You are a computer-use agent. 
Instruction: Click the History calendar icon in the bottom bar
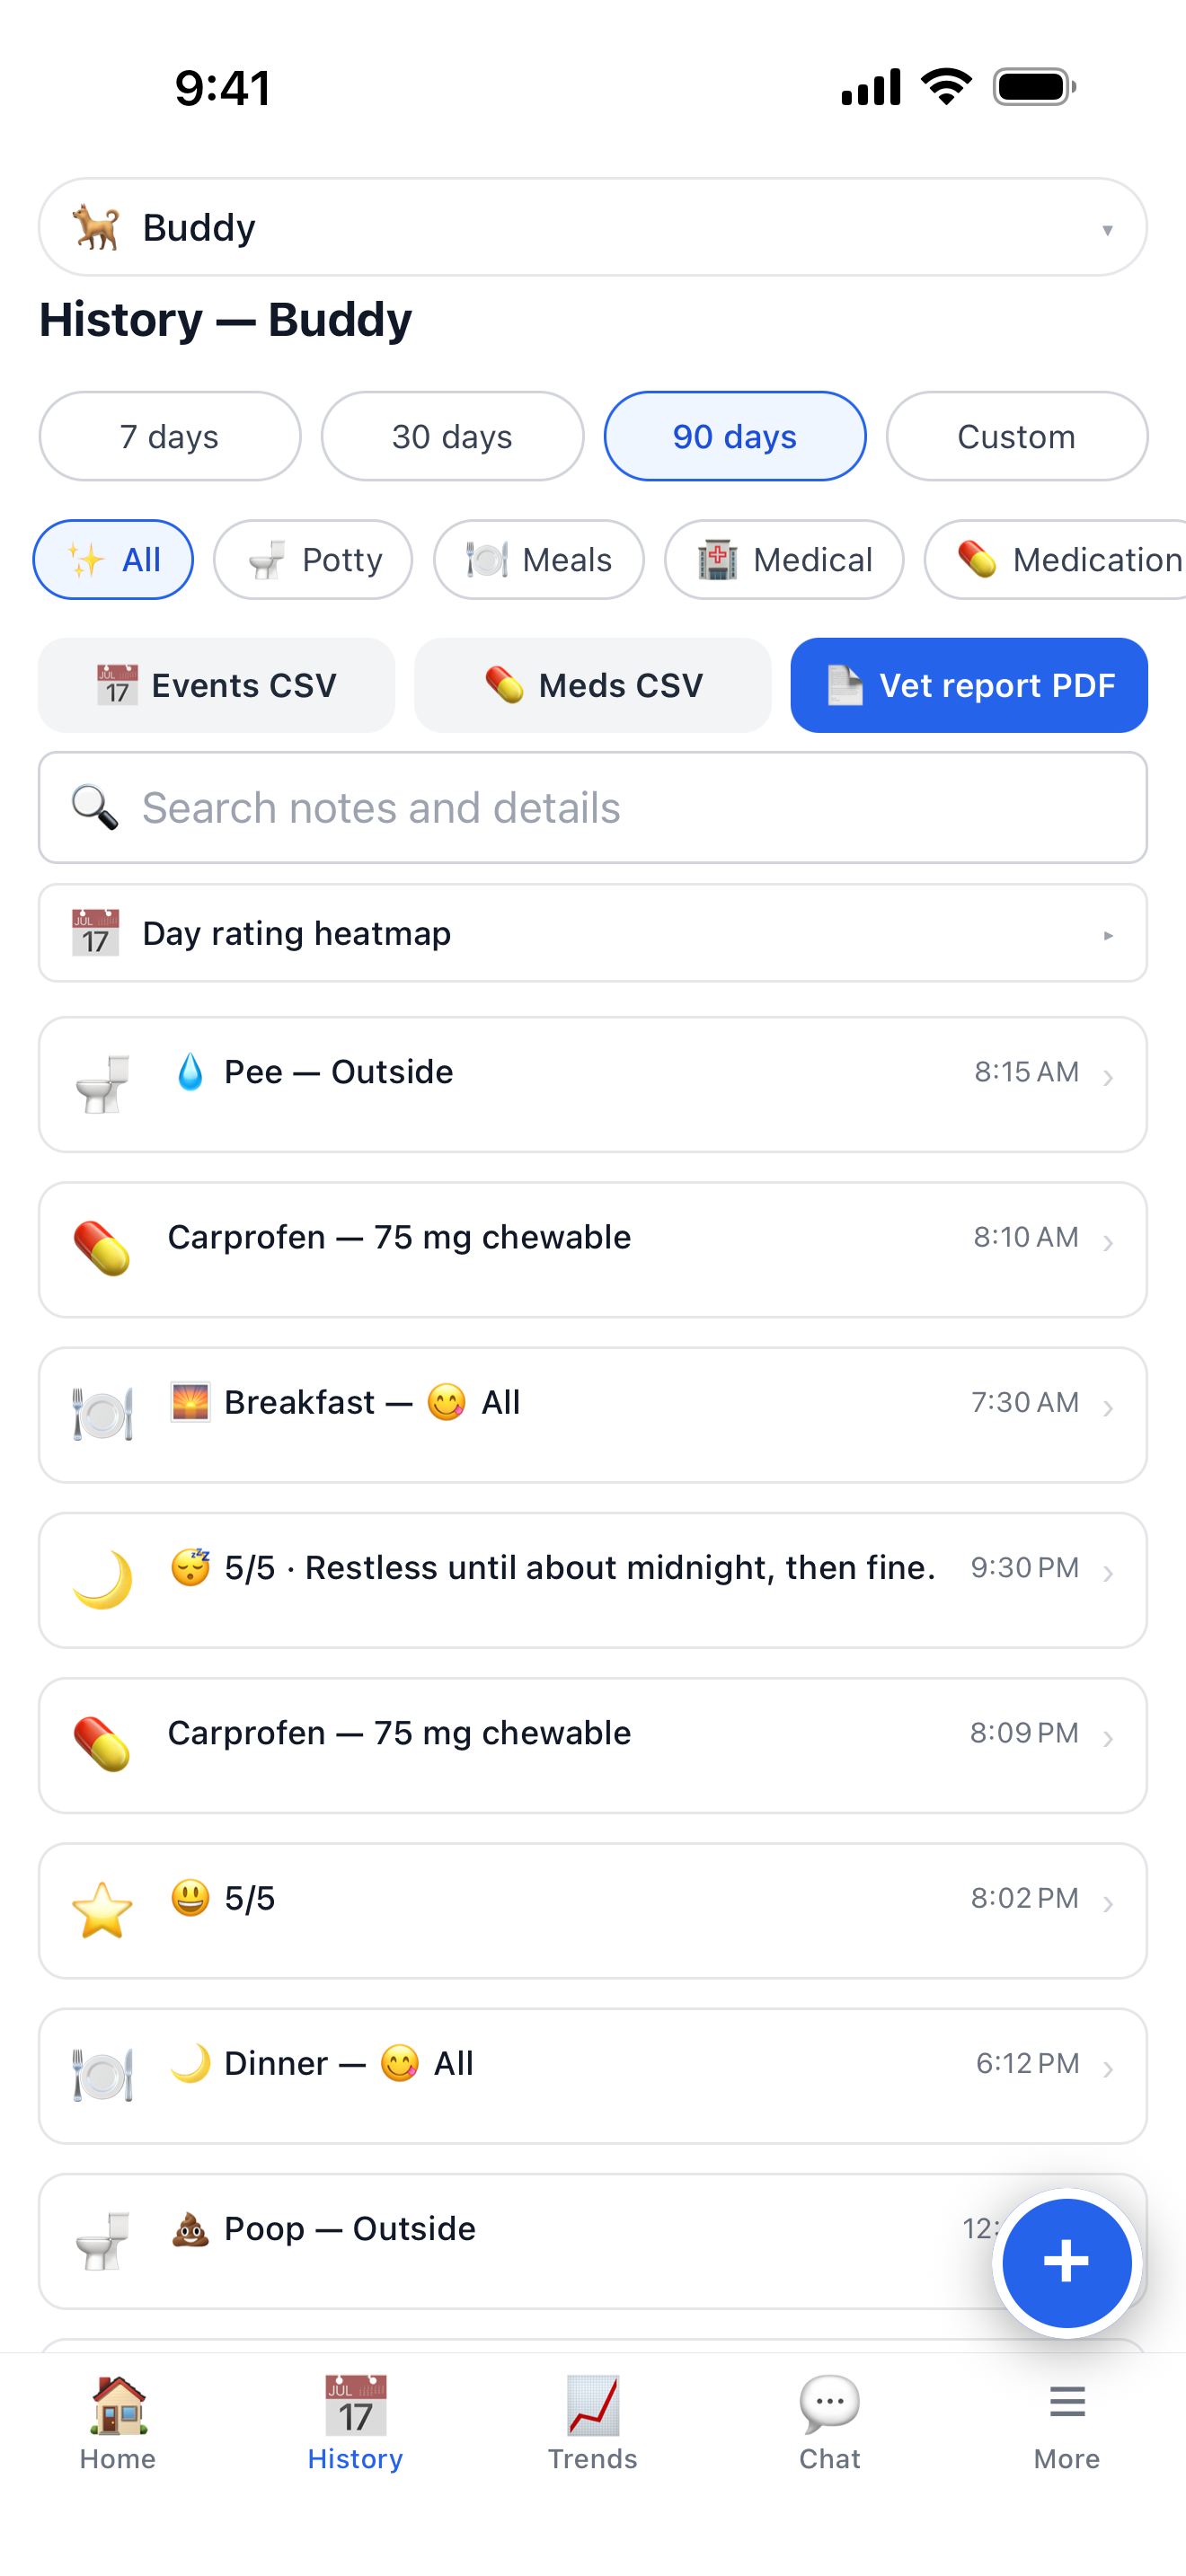pos(355,2405)
